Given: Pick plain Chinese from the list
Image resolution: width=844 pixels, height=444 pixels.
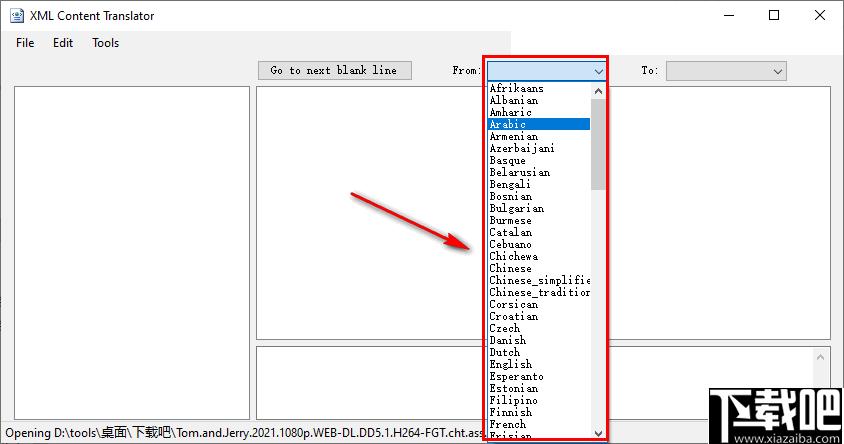Looking at the screenshot, I should tap(539, 268).
